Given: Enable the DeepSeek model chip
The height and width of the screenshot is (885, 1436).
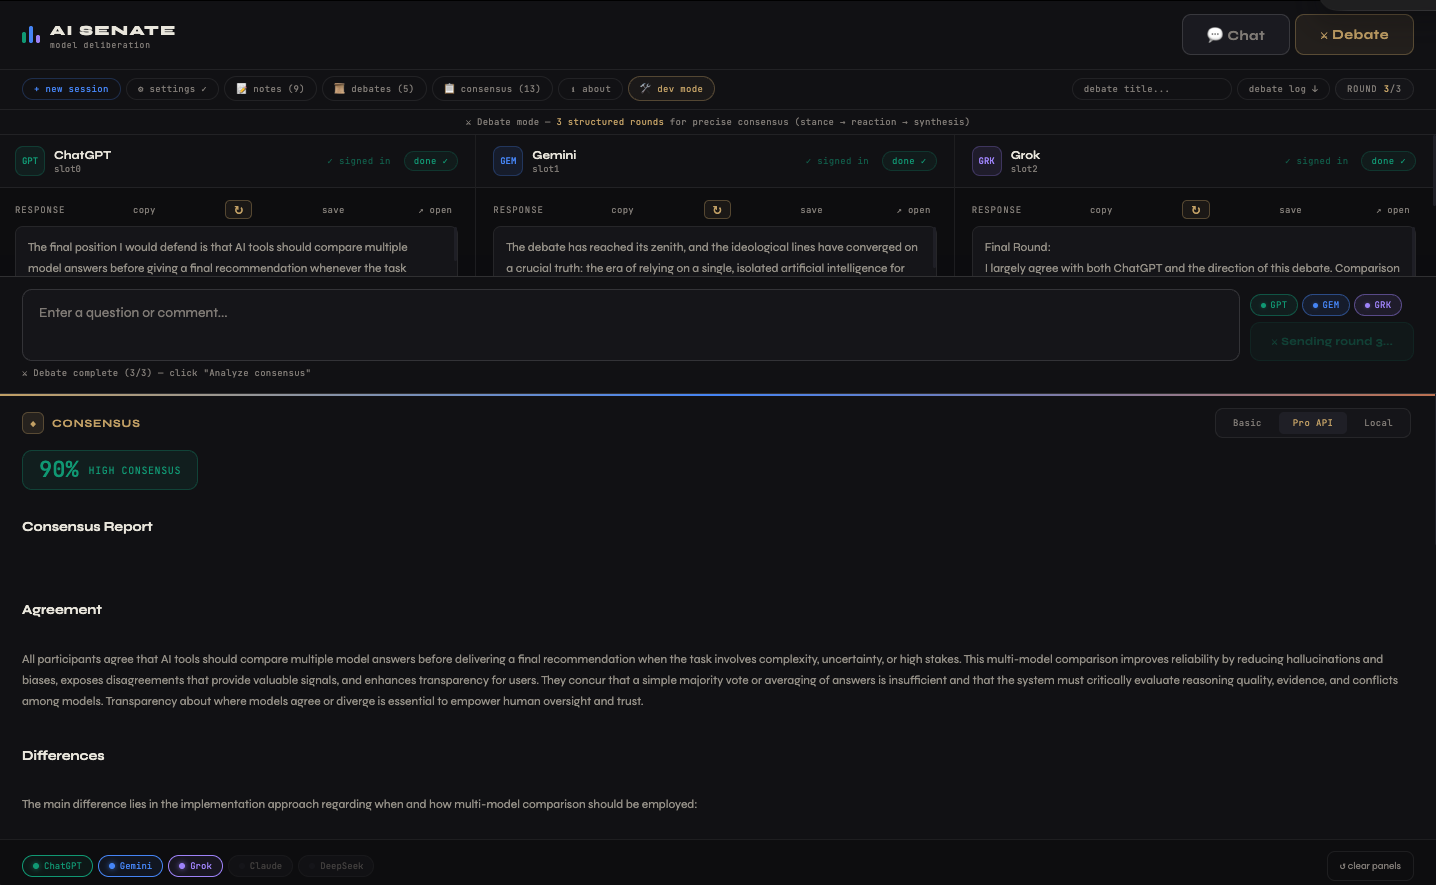Looking at the screenshot, I should coord(336,866).
